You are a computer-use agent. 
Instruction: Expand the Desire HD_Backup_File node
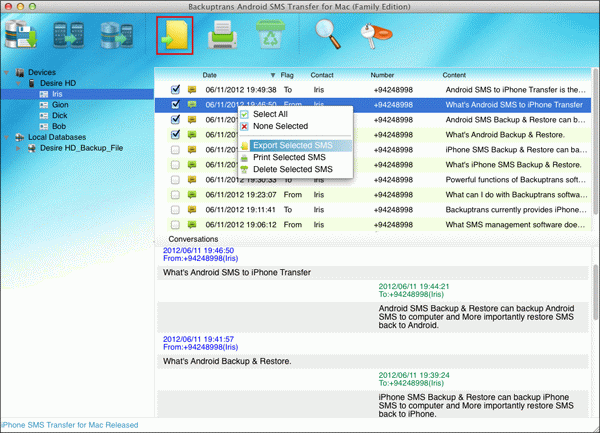pyautogui.click(x=18, y=148)
